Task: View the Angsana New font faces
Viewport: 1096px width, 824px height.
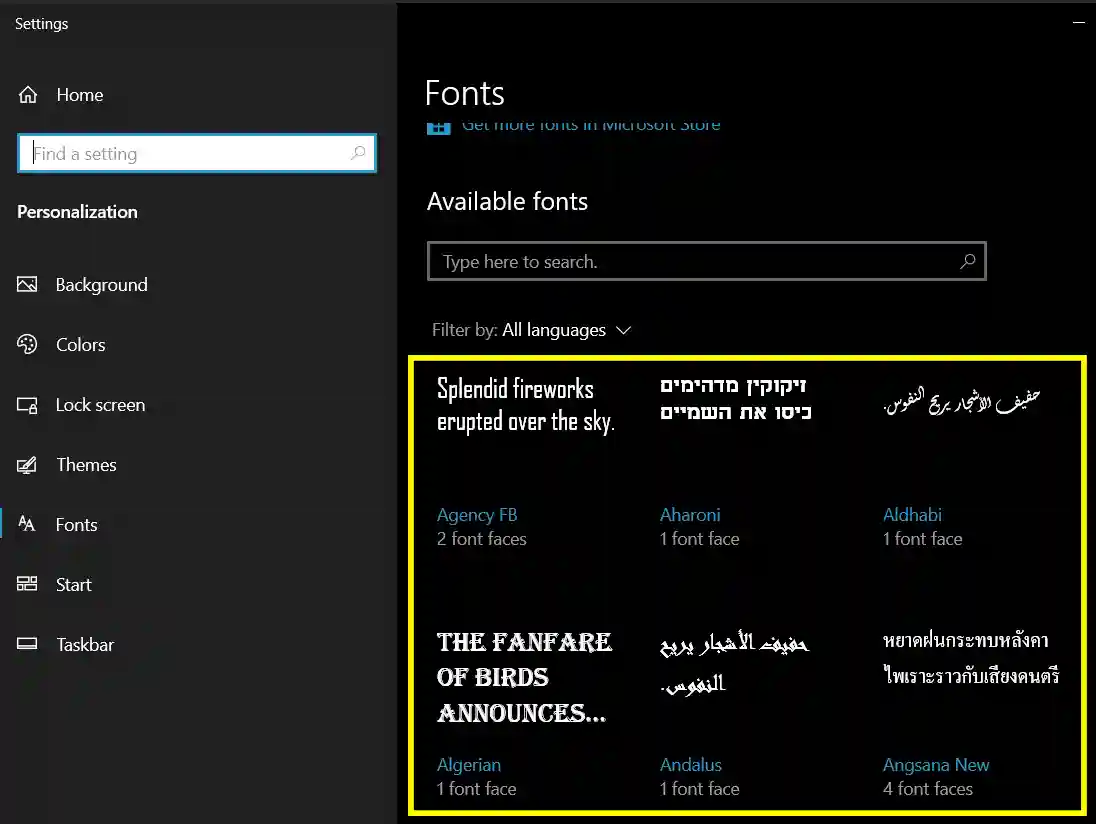Action: (936, 764)
